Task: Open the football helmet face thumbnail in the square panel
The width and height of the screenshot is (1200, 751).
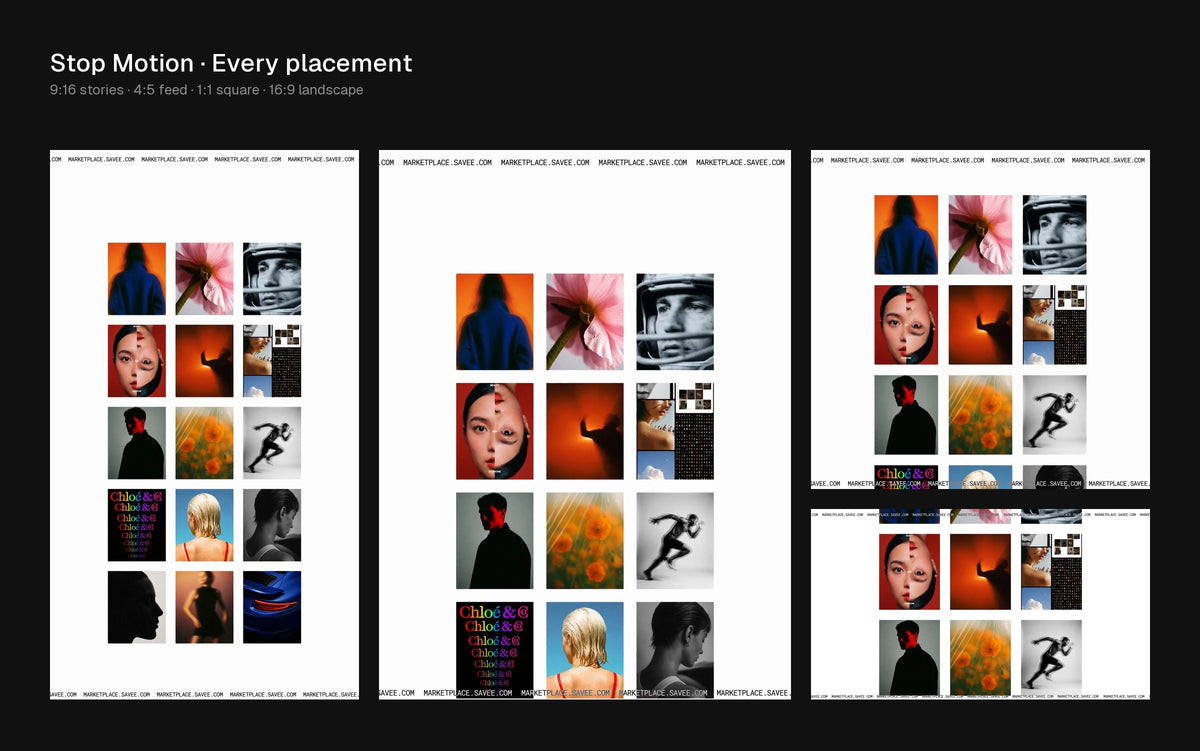Action: point(1054,235)
